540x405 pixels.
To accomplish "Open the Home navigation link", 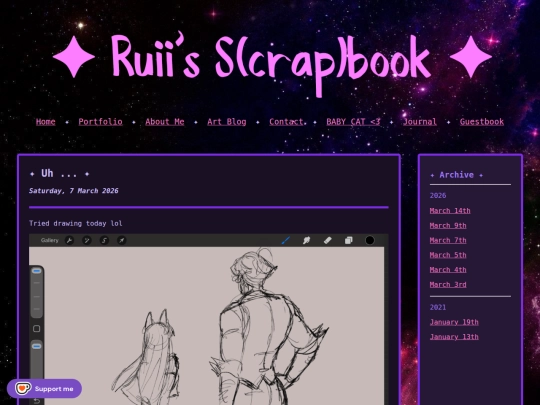I will [45, 122].
